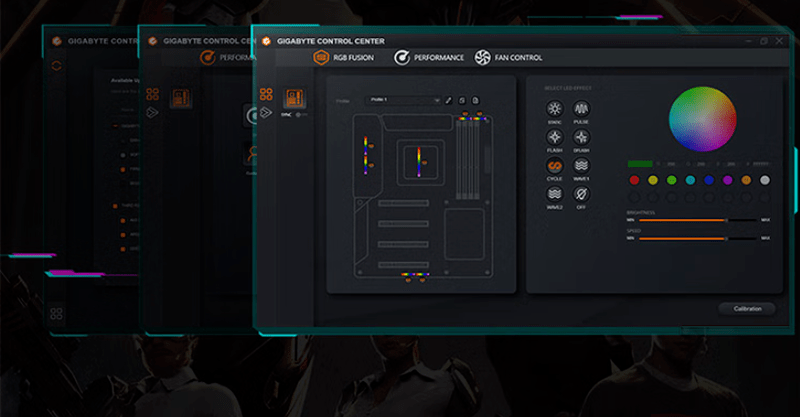Image resolution: width=800 pixels, height=417 pixels.
Task: Click Gigabyte logo in leftmost background window
Action: tap(57, 41)
